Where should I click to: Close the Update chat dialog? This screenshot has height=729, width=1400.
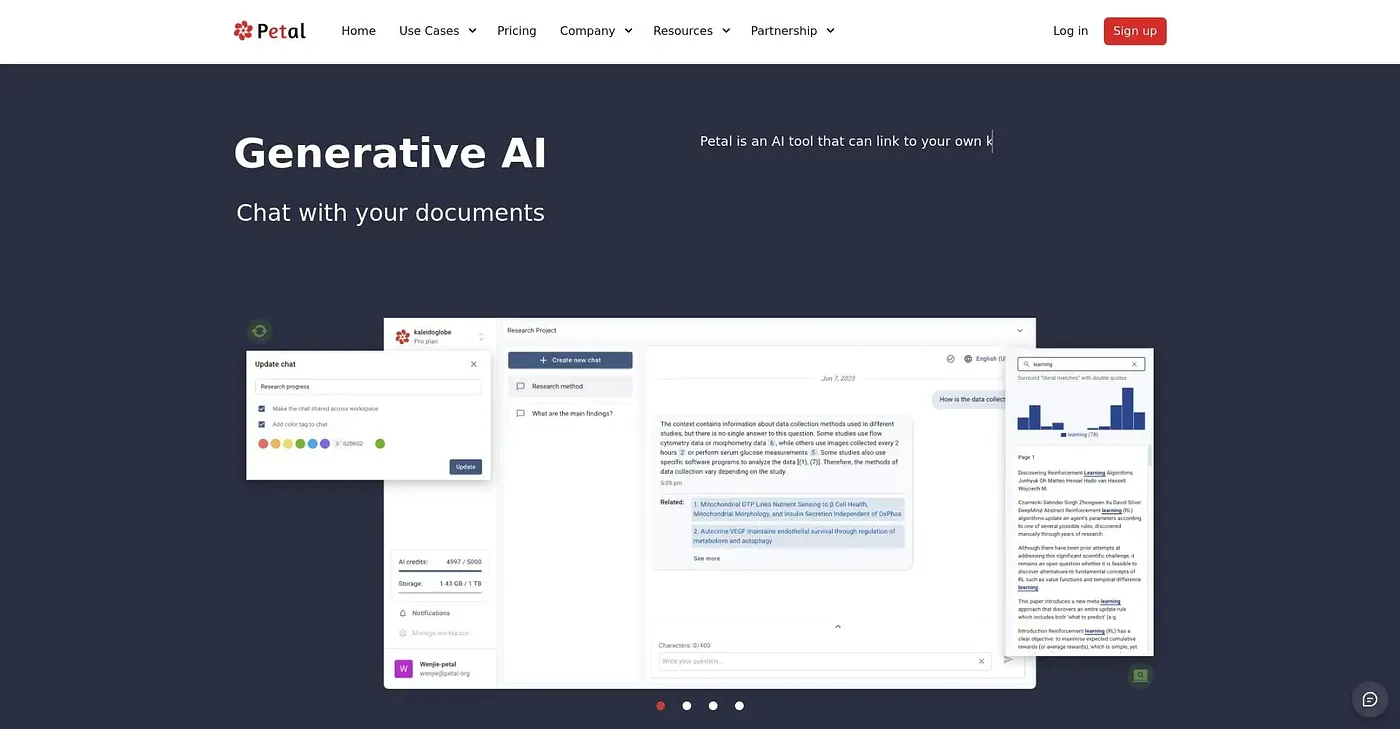[474, 364]
